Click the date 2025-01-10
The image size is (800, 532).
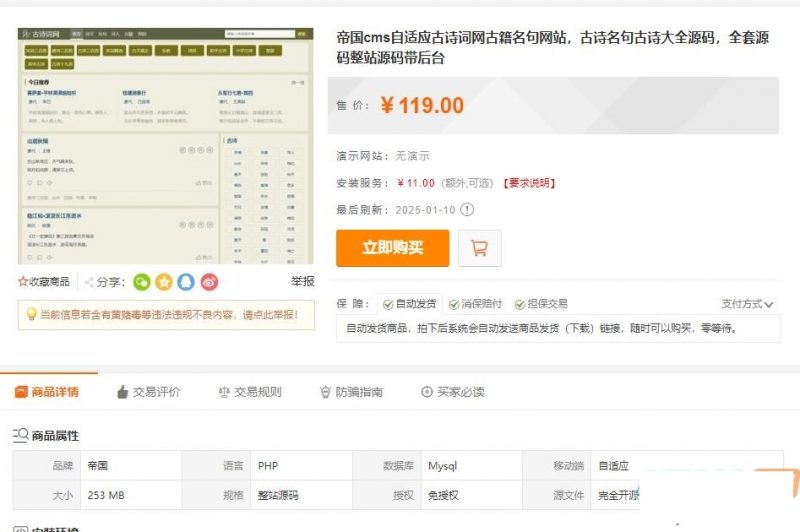[x=425, y=210]
